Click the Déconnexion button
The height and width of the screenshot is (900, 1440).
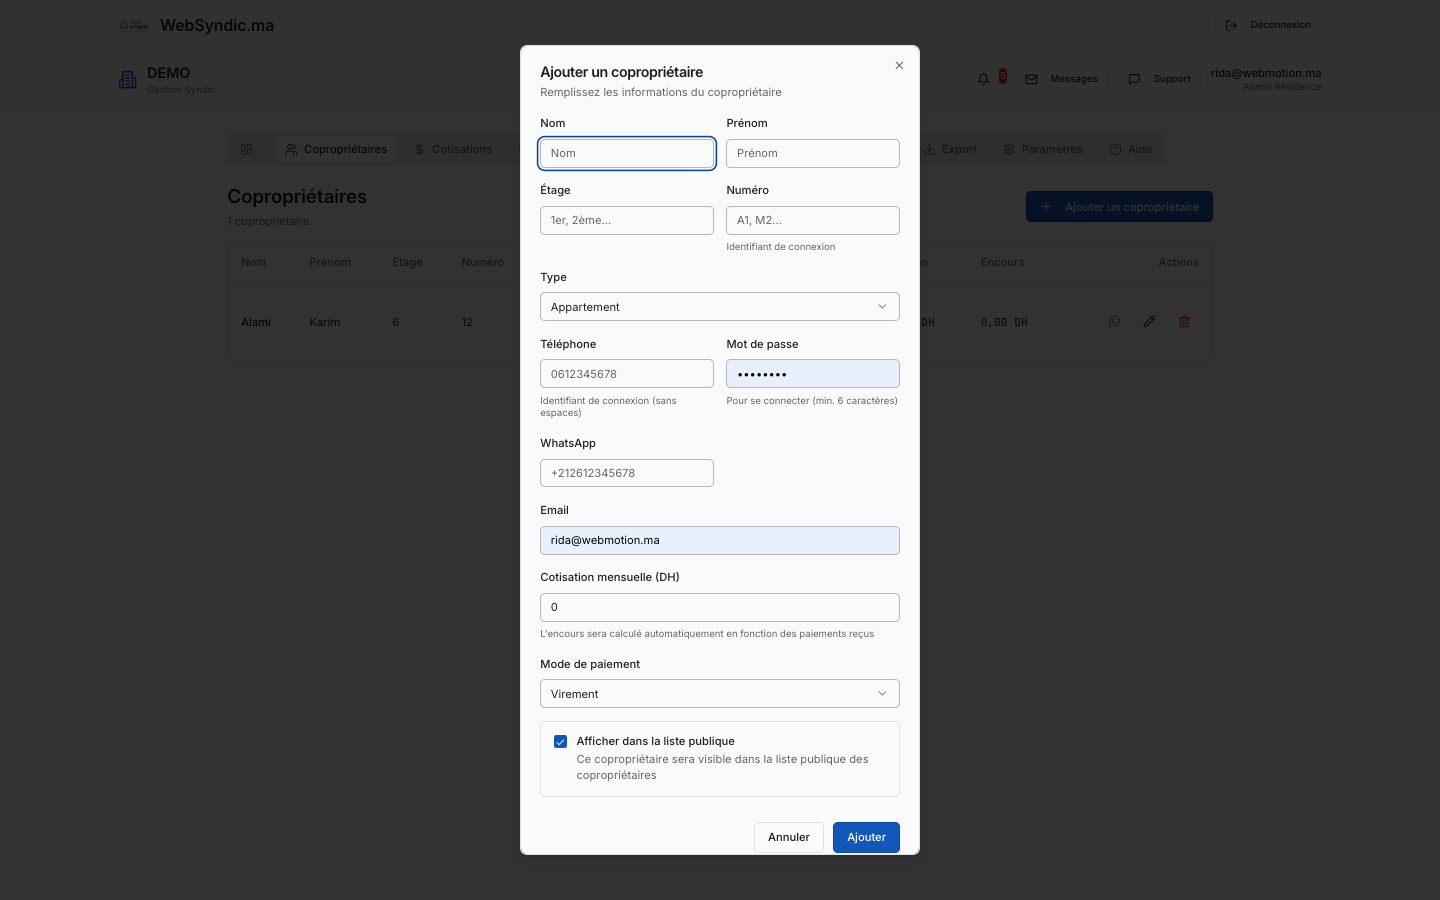pyautogui.click(x=1268, y=25)
